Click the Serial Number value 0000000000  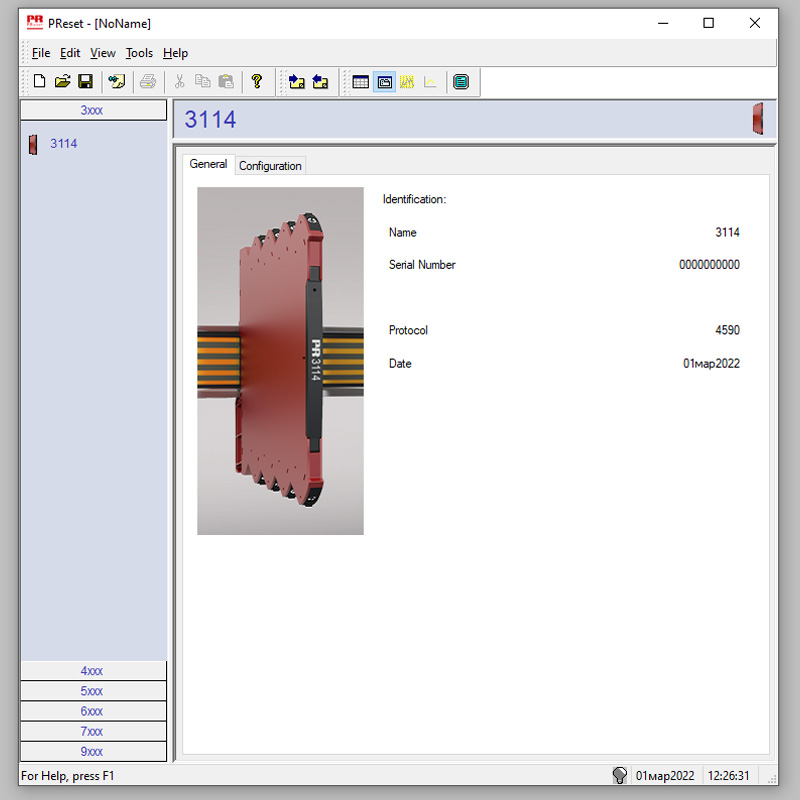[709, 265]
